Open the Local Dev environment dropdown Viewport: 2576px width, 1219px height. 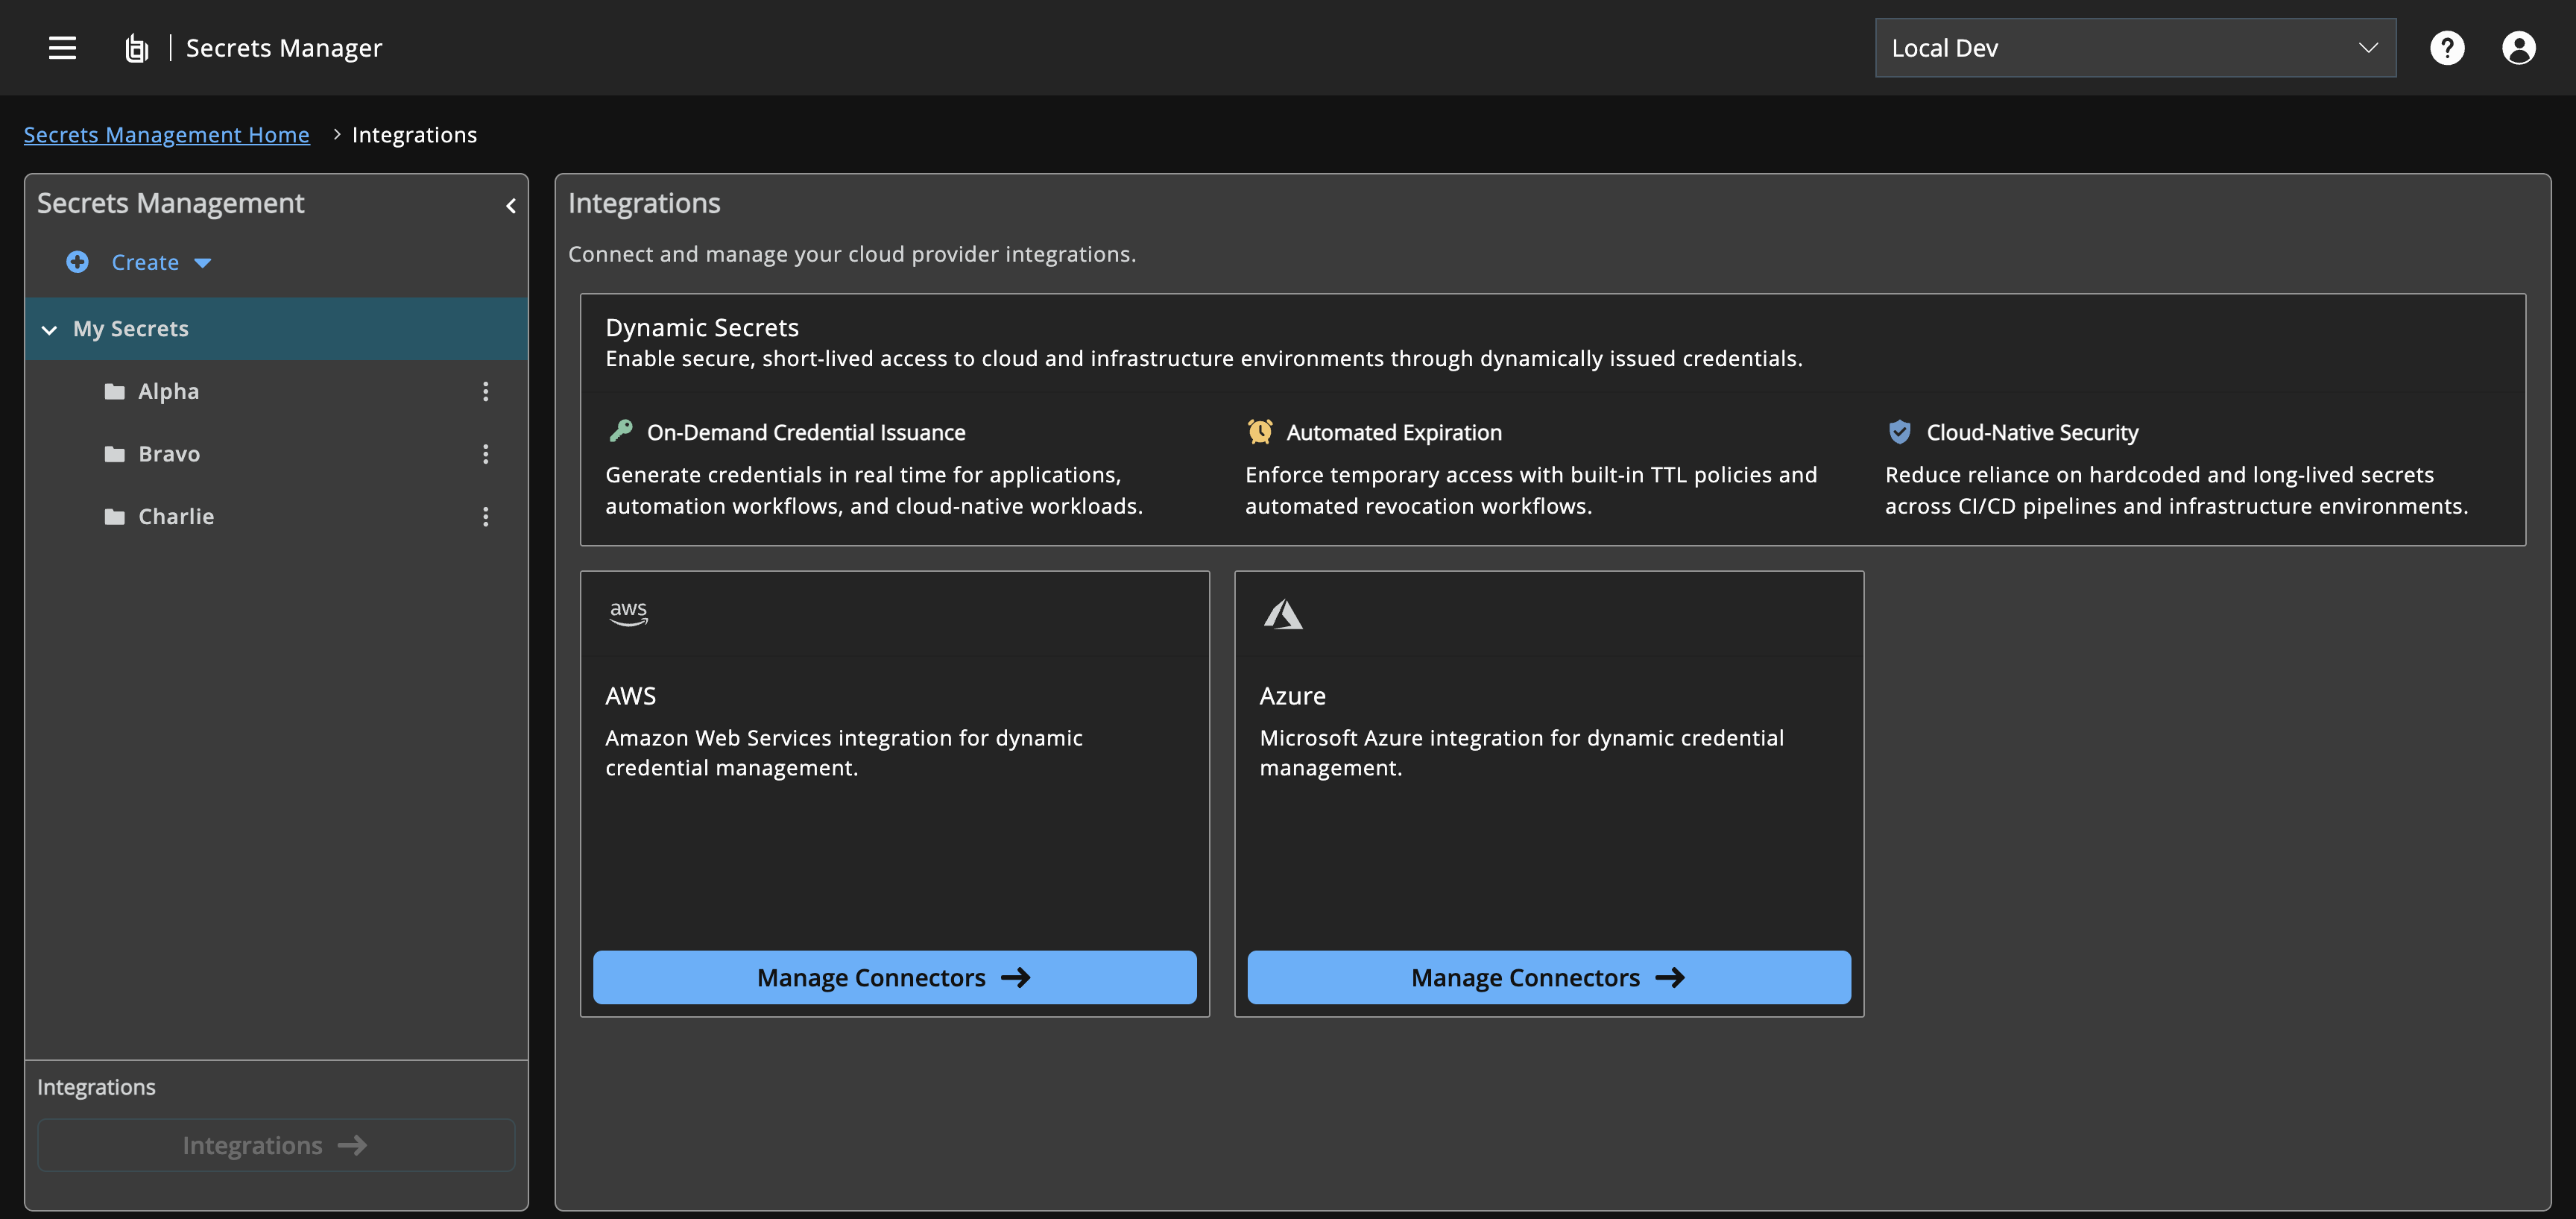(x=2135, y=48)
